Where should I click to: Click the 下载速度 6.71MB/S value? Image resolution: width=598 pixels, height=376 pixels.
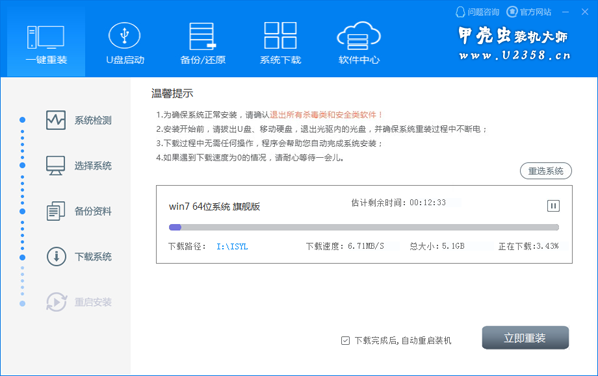(345, 246)
